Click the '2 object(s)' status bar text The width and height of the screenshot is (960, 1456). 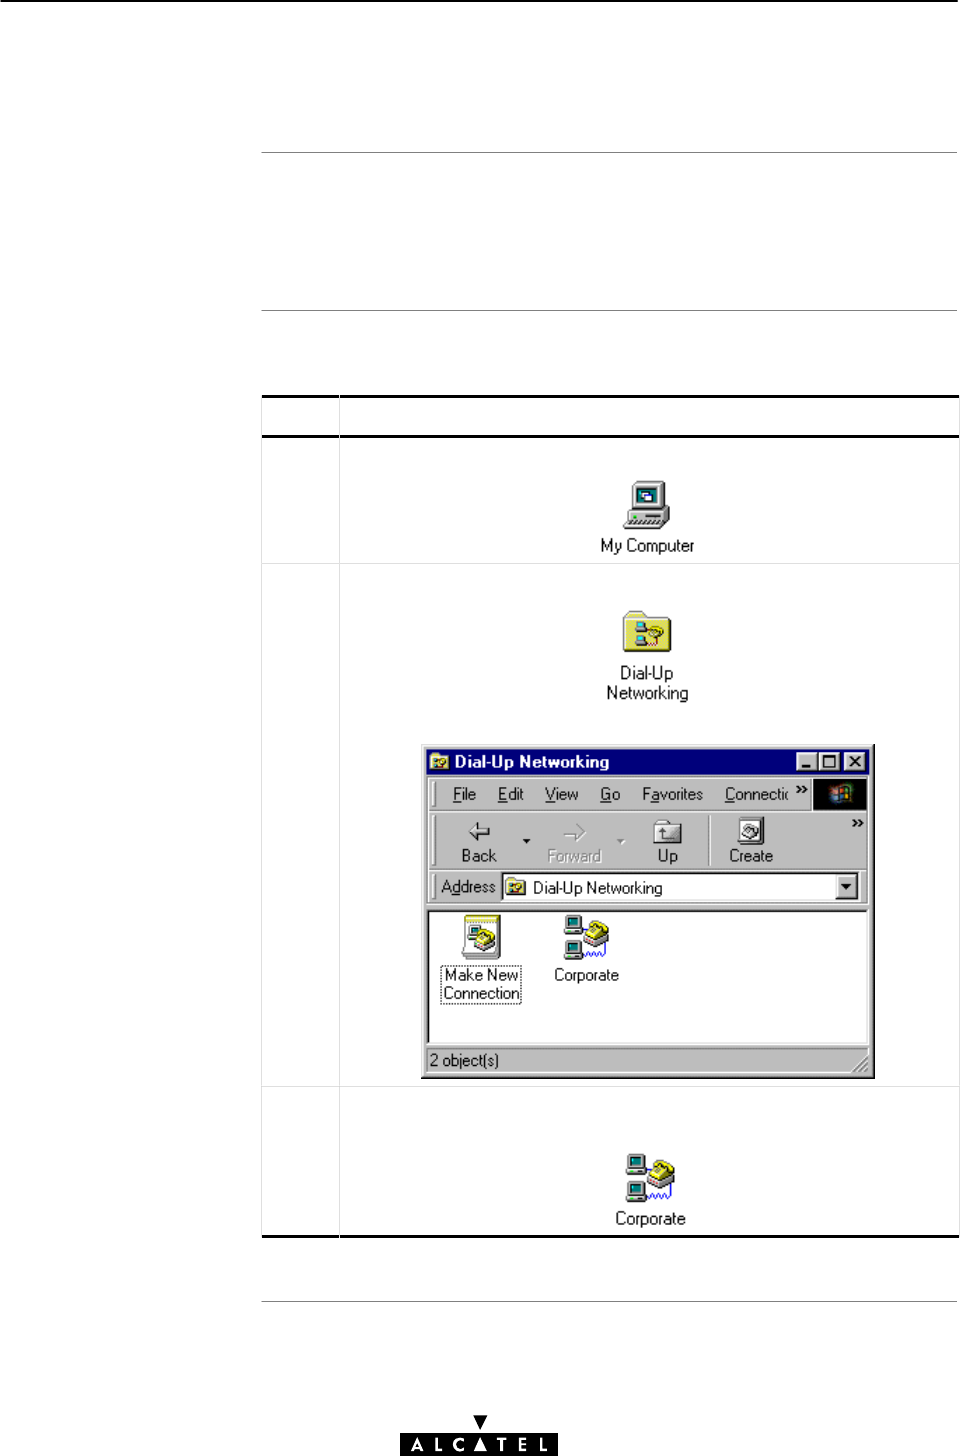click(464, 1060)
